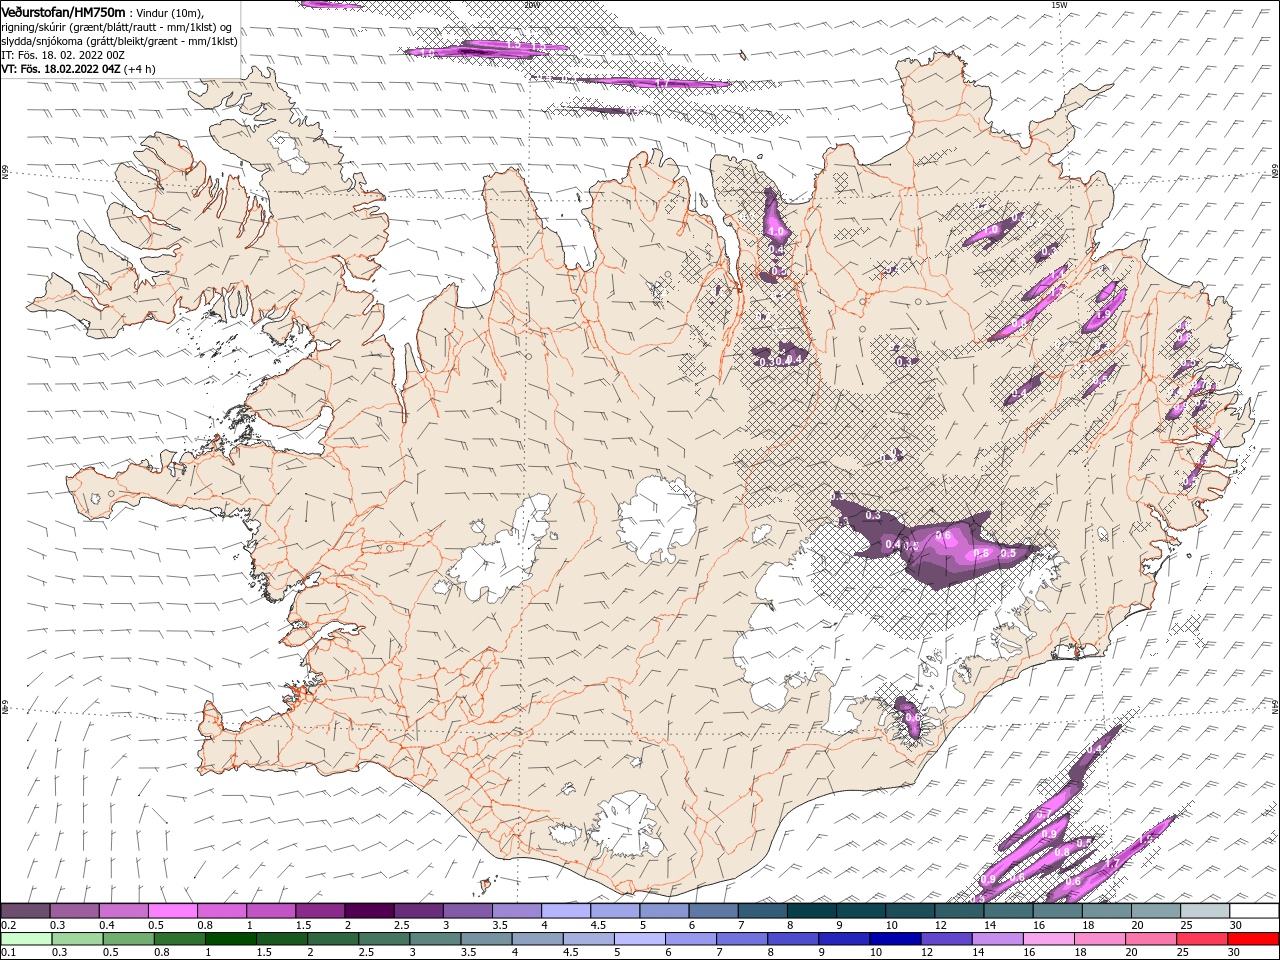Click the rain legend swatch starting at 7
This screenshot has width=1280, height=960.
point(741,939)
